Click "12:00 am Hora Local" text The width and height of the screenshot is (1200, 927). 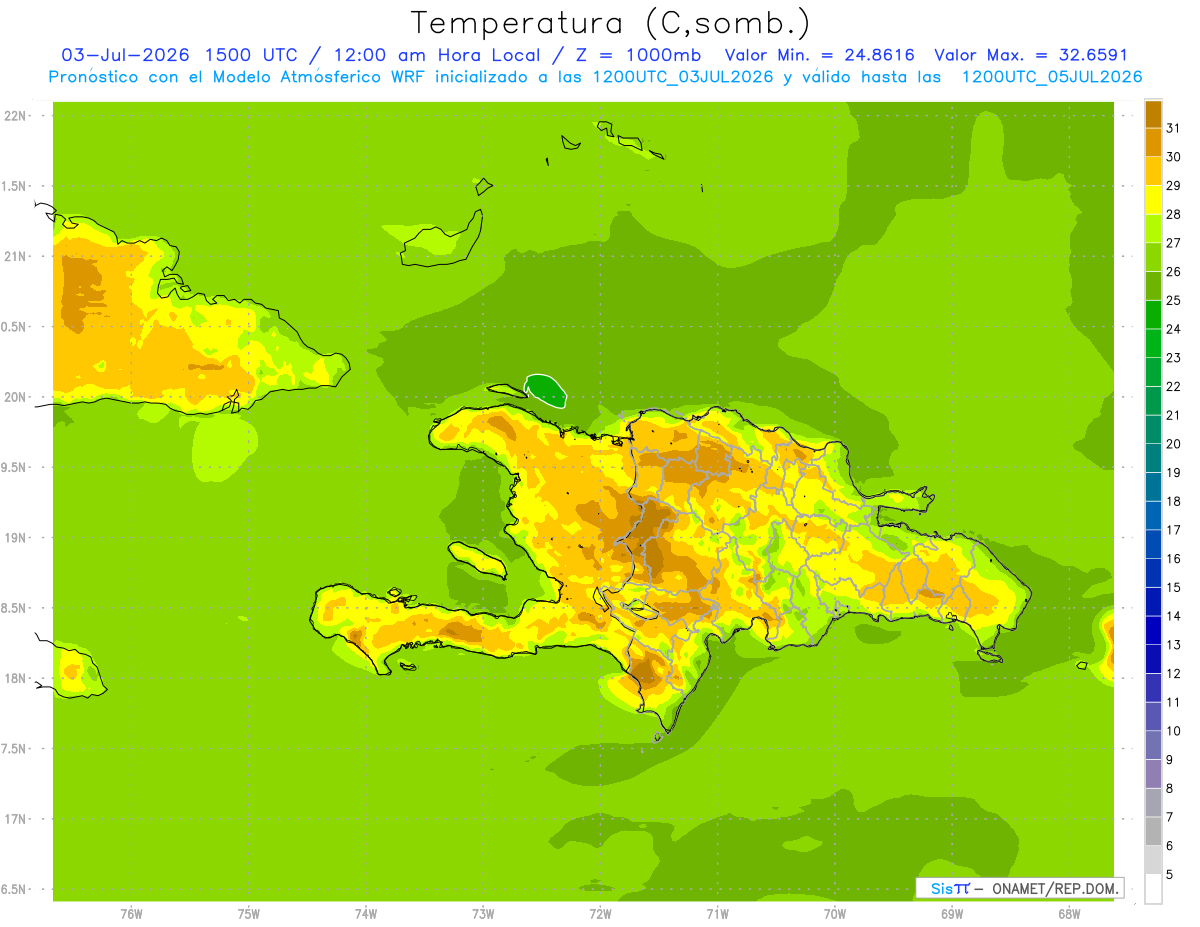tap(436, 55)
